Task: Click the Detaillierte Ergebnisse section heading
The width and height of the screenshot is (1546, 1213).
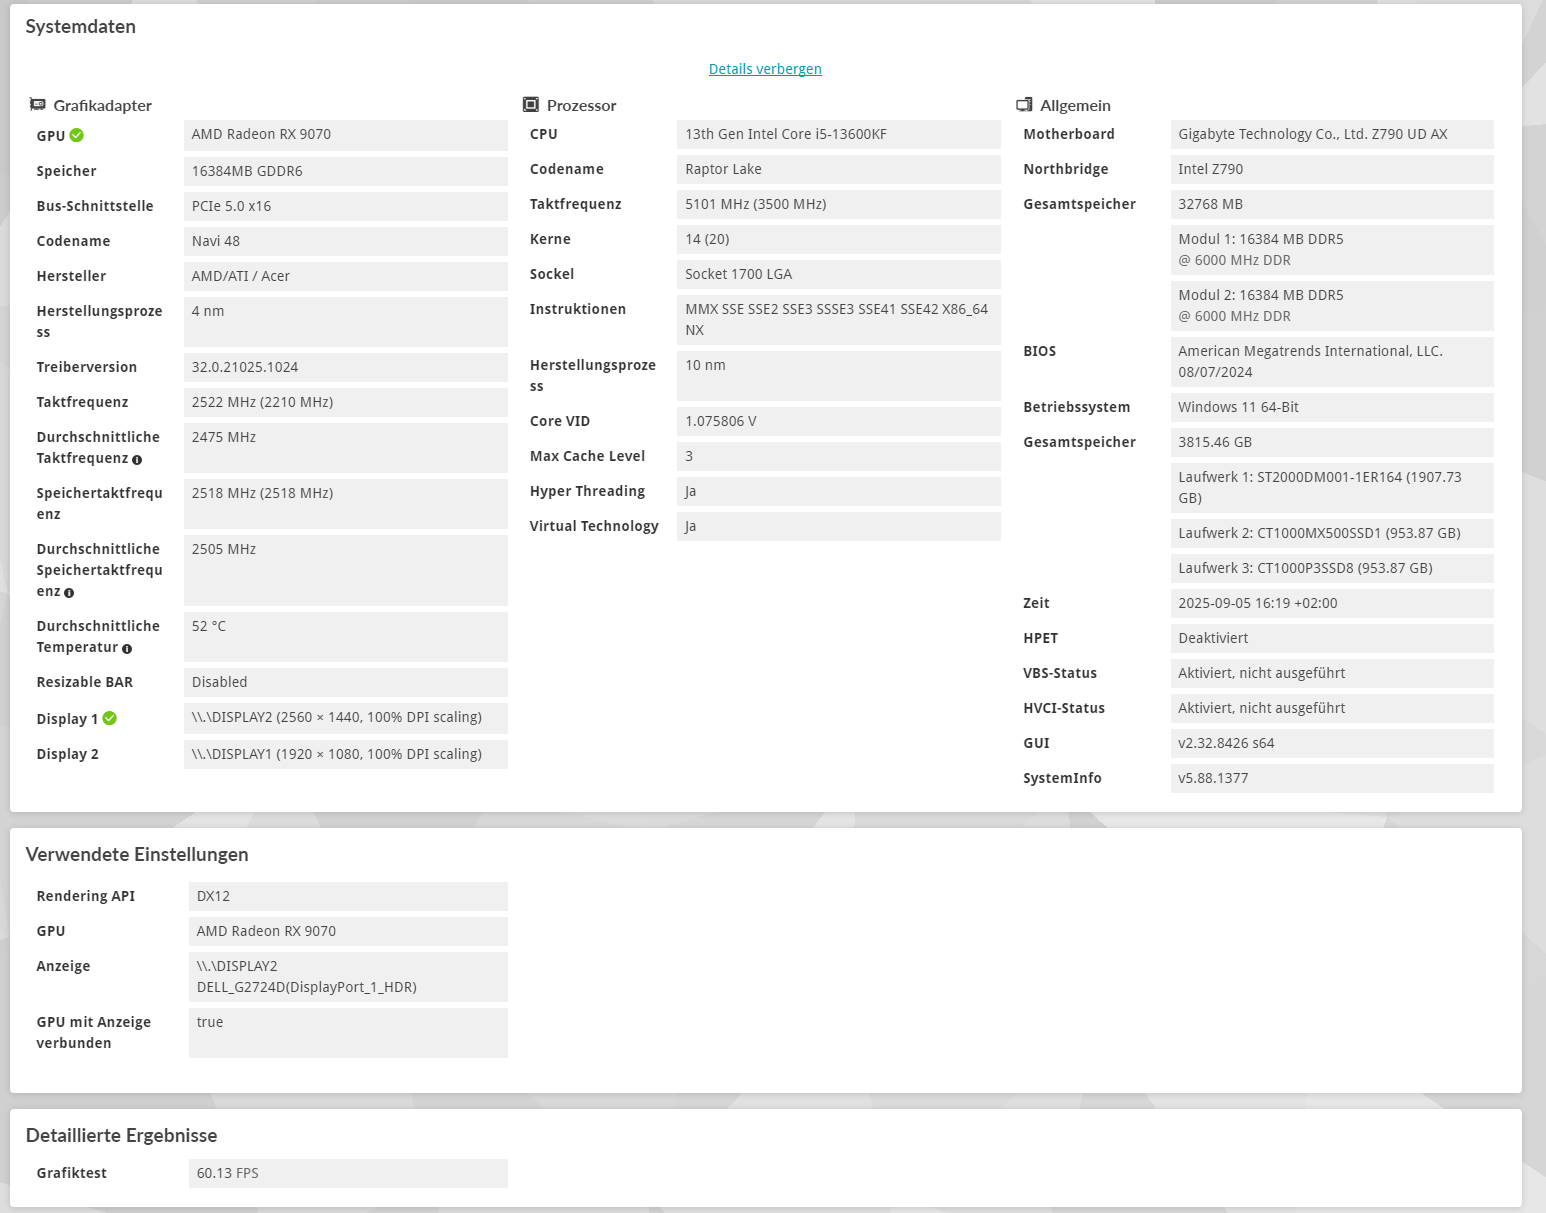Action: [x=121, y=1135]
